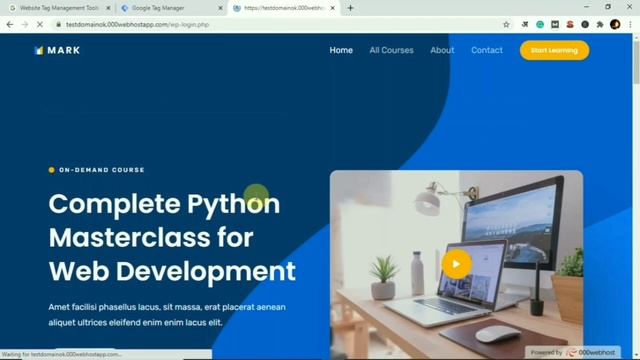
Task: Open the All Courses navigation link
Action: click(391, 50)
